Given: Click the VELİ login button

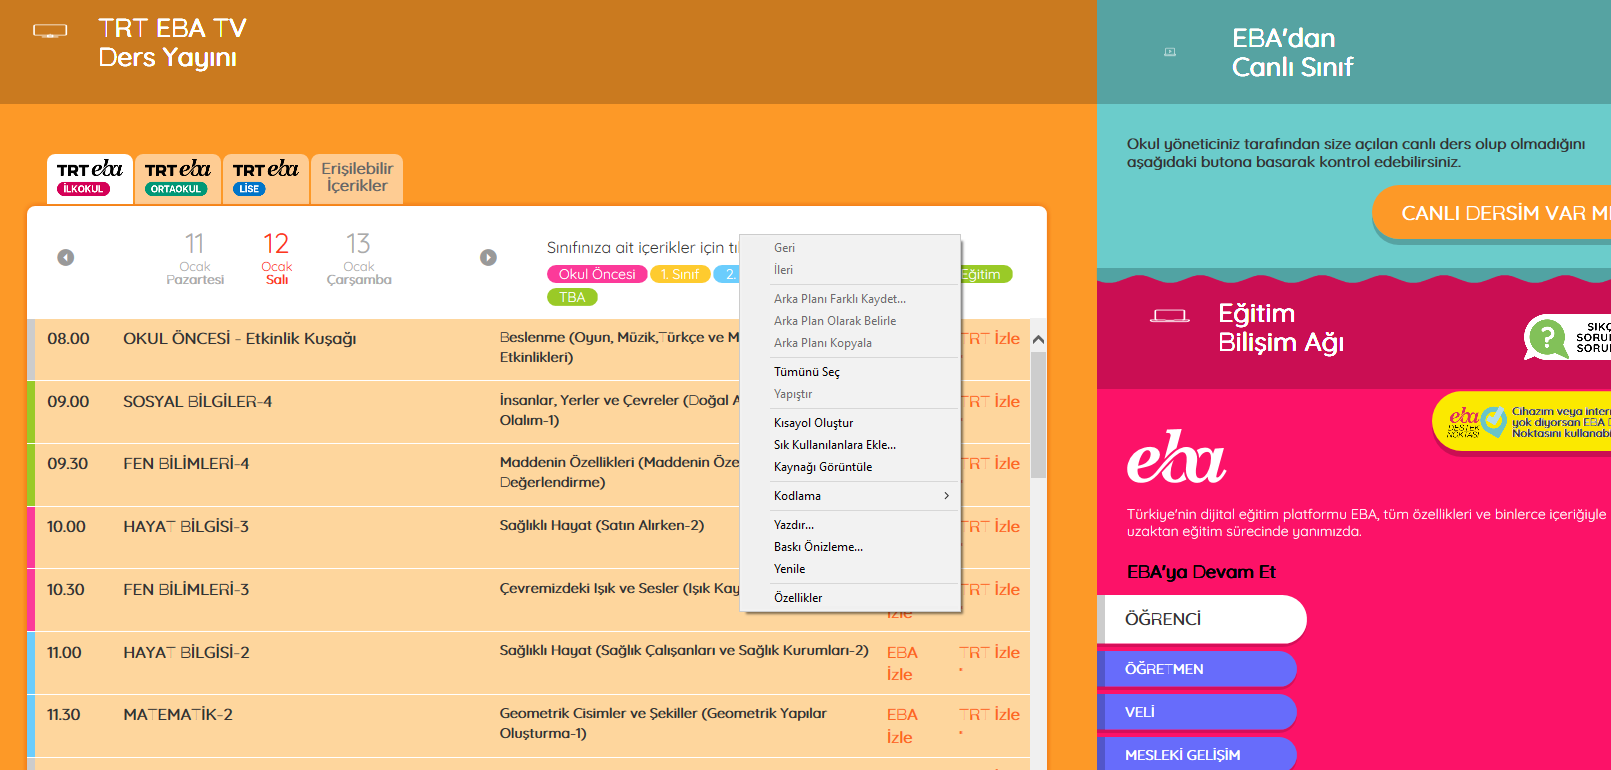Looking at the screenshot, I should [x=1197, y=712].
